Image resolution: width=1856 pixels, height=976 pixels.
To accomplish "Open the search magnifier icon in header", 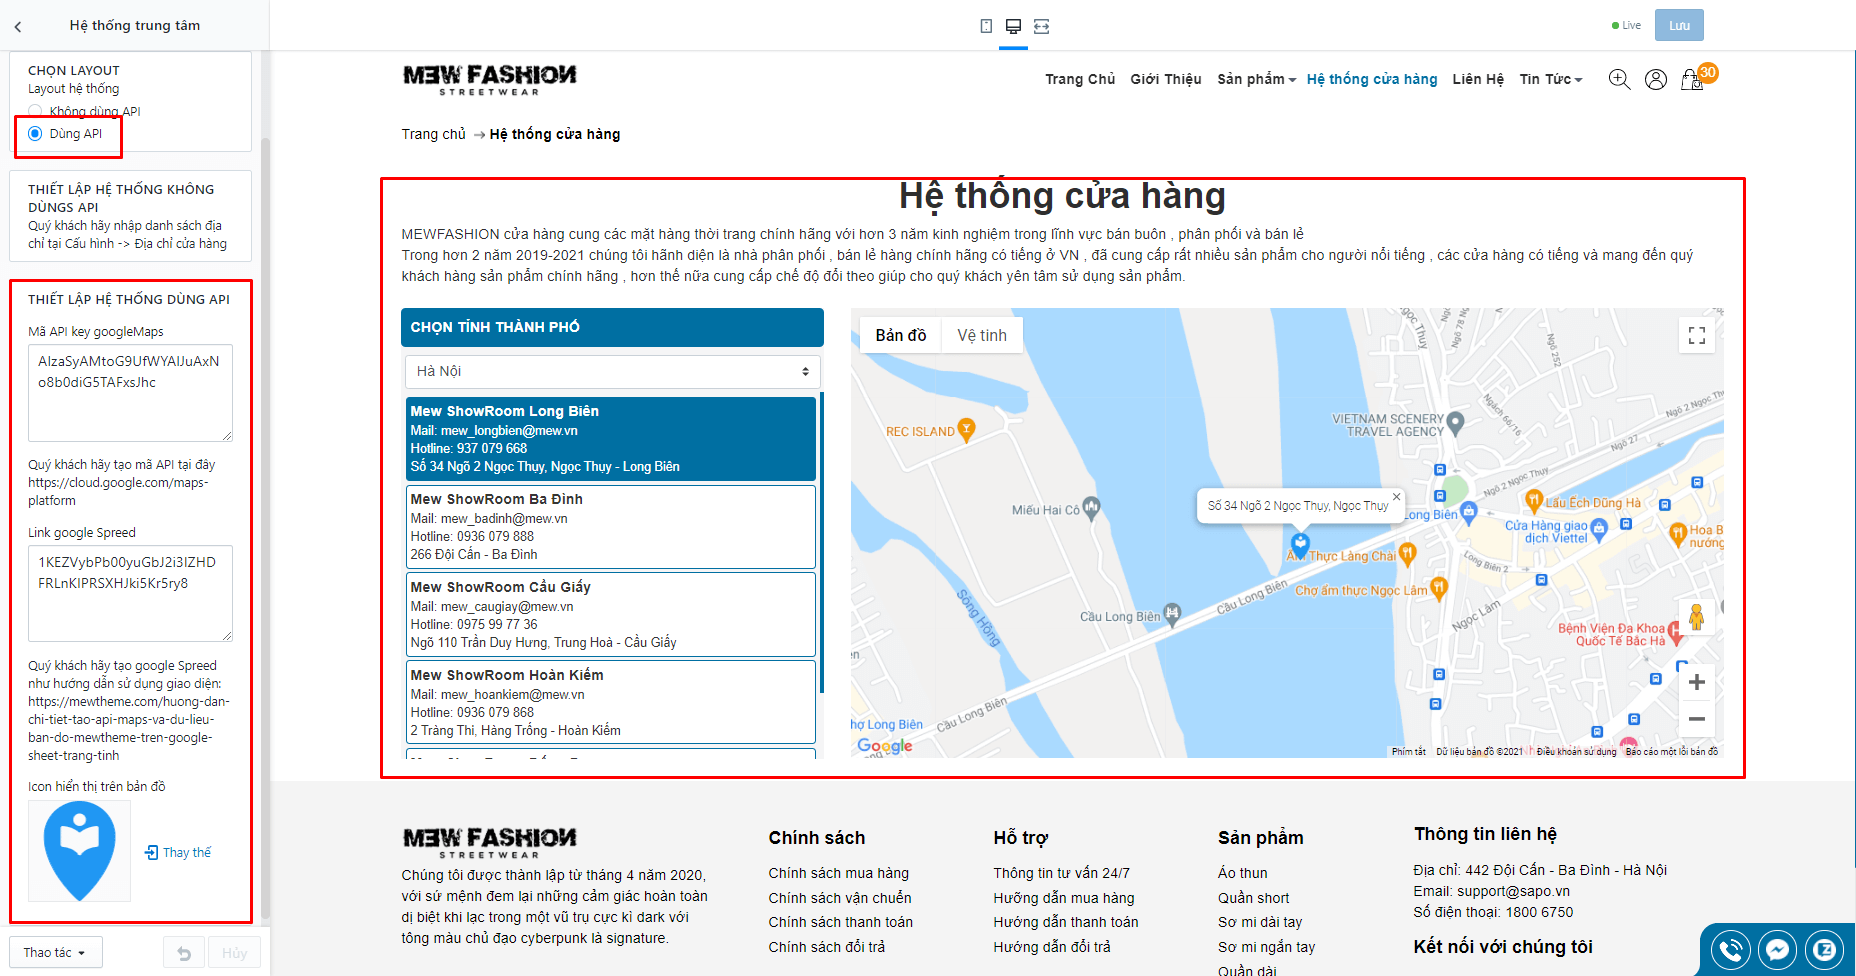I will pos(1619,79).
